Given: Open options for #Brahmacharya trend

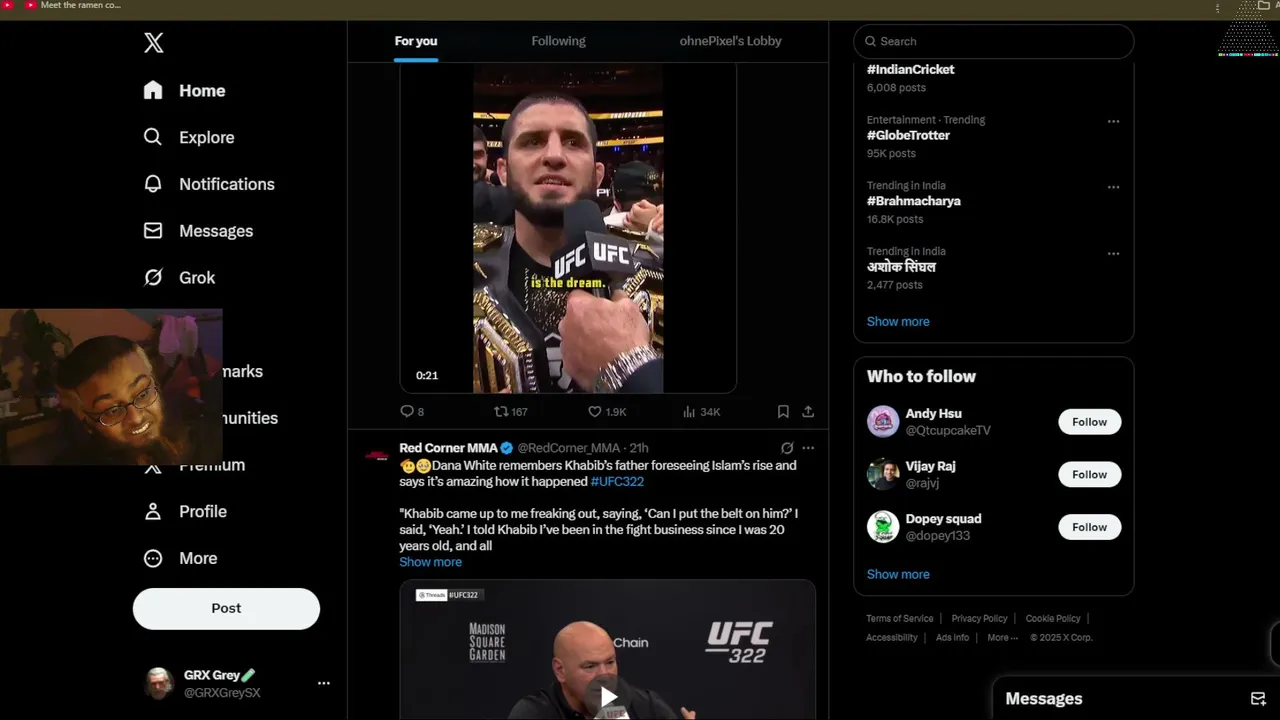Looking at the screenshot, I should 1113,187.
